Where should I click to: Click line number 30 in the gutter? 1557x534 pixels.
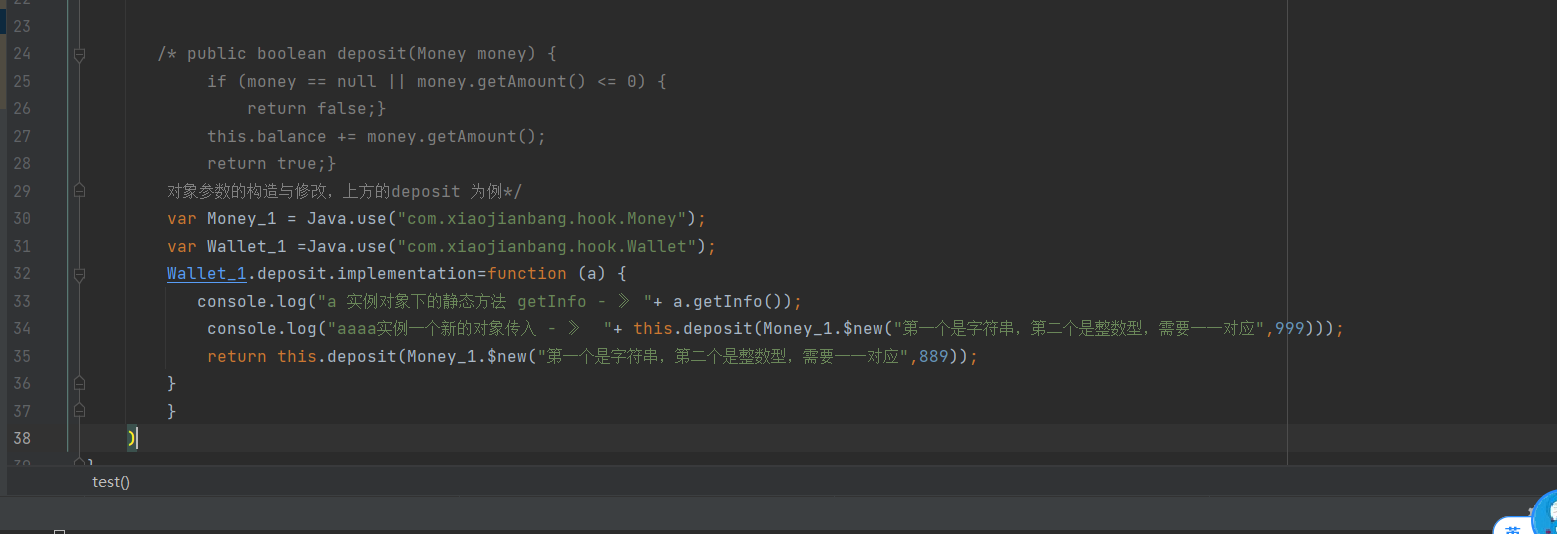point(21,218)
